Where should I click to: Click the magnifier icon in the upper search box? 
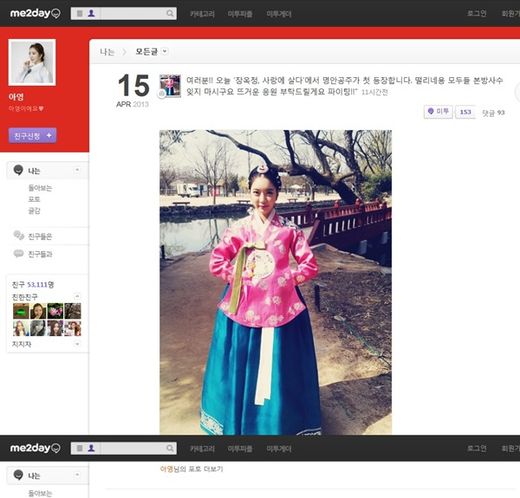click(170, 13)
